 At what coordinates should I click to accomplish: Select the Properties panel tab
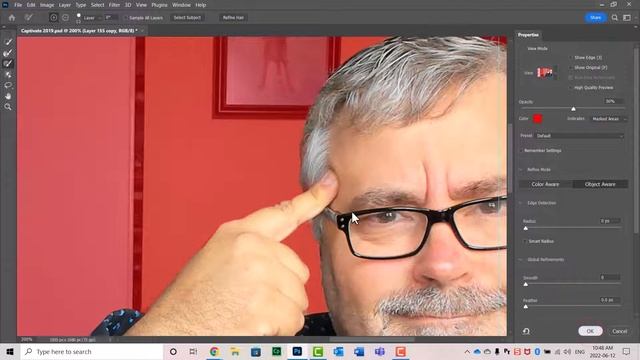[x=528, y=35]
